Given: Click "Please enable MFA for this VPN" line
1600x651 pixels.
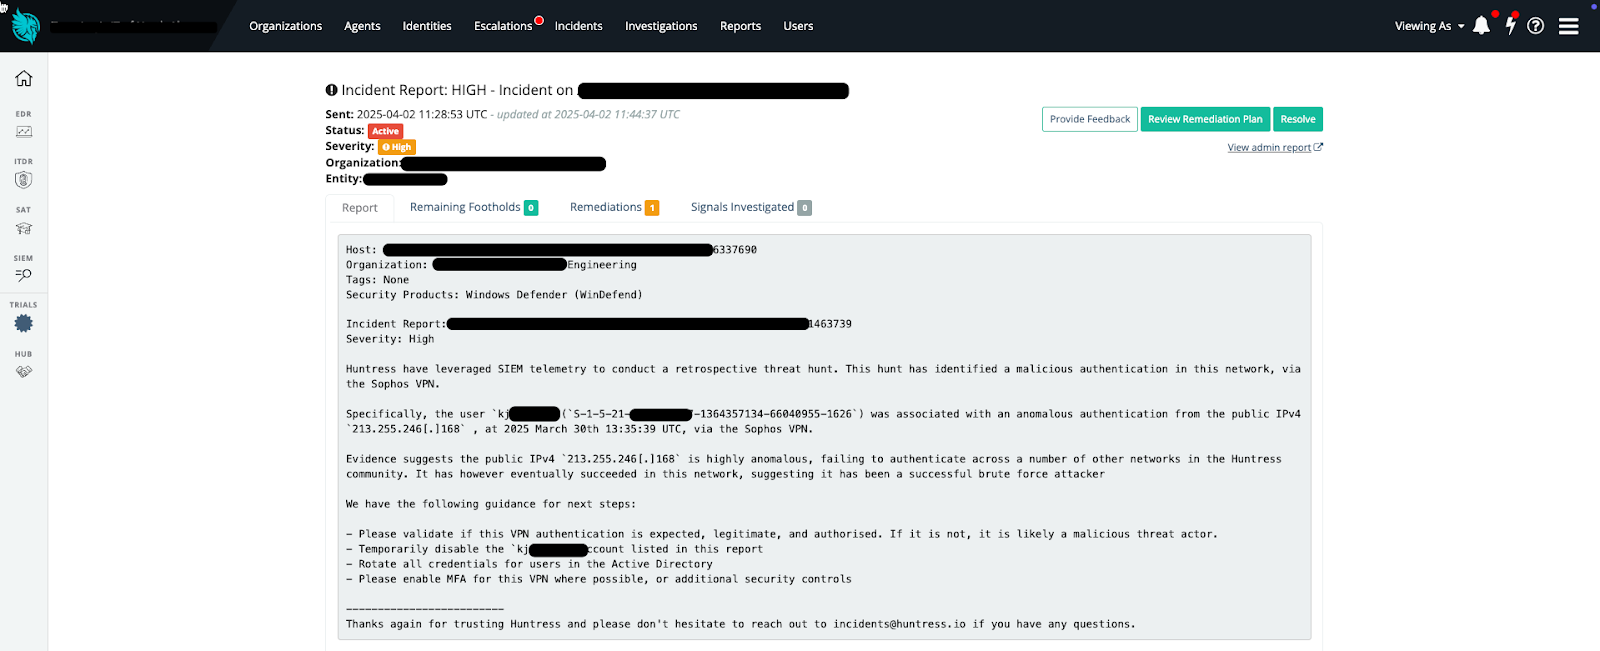Looking at the screenshot, I should coord(599,579).
